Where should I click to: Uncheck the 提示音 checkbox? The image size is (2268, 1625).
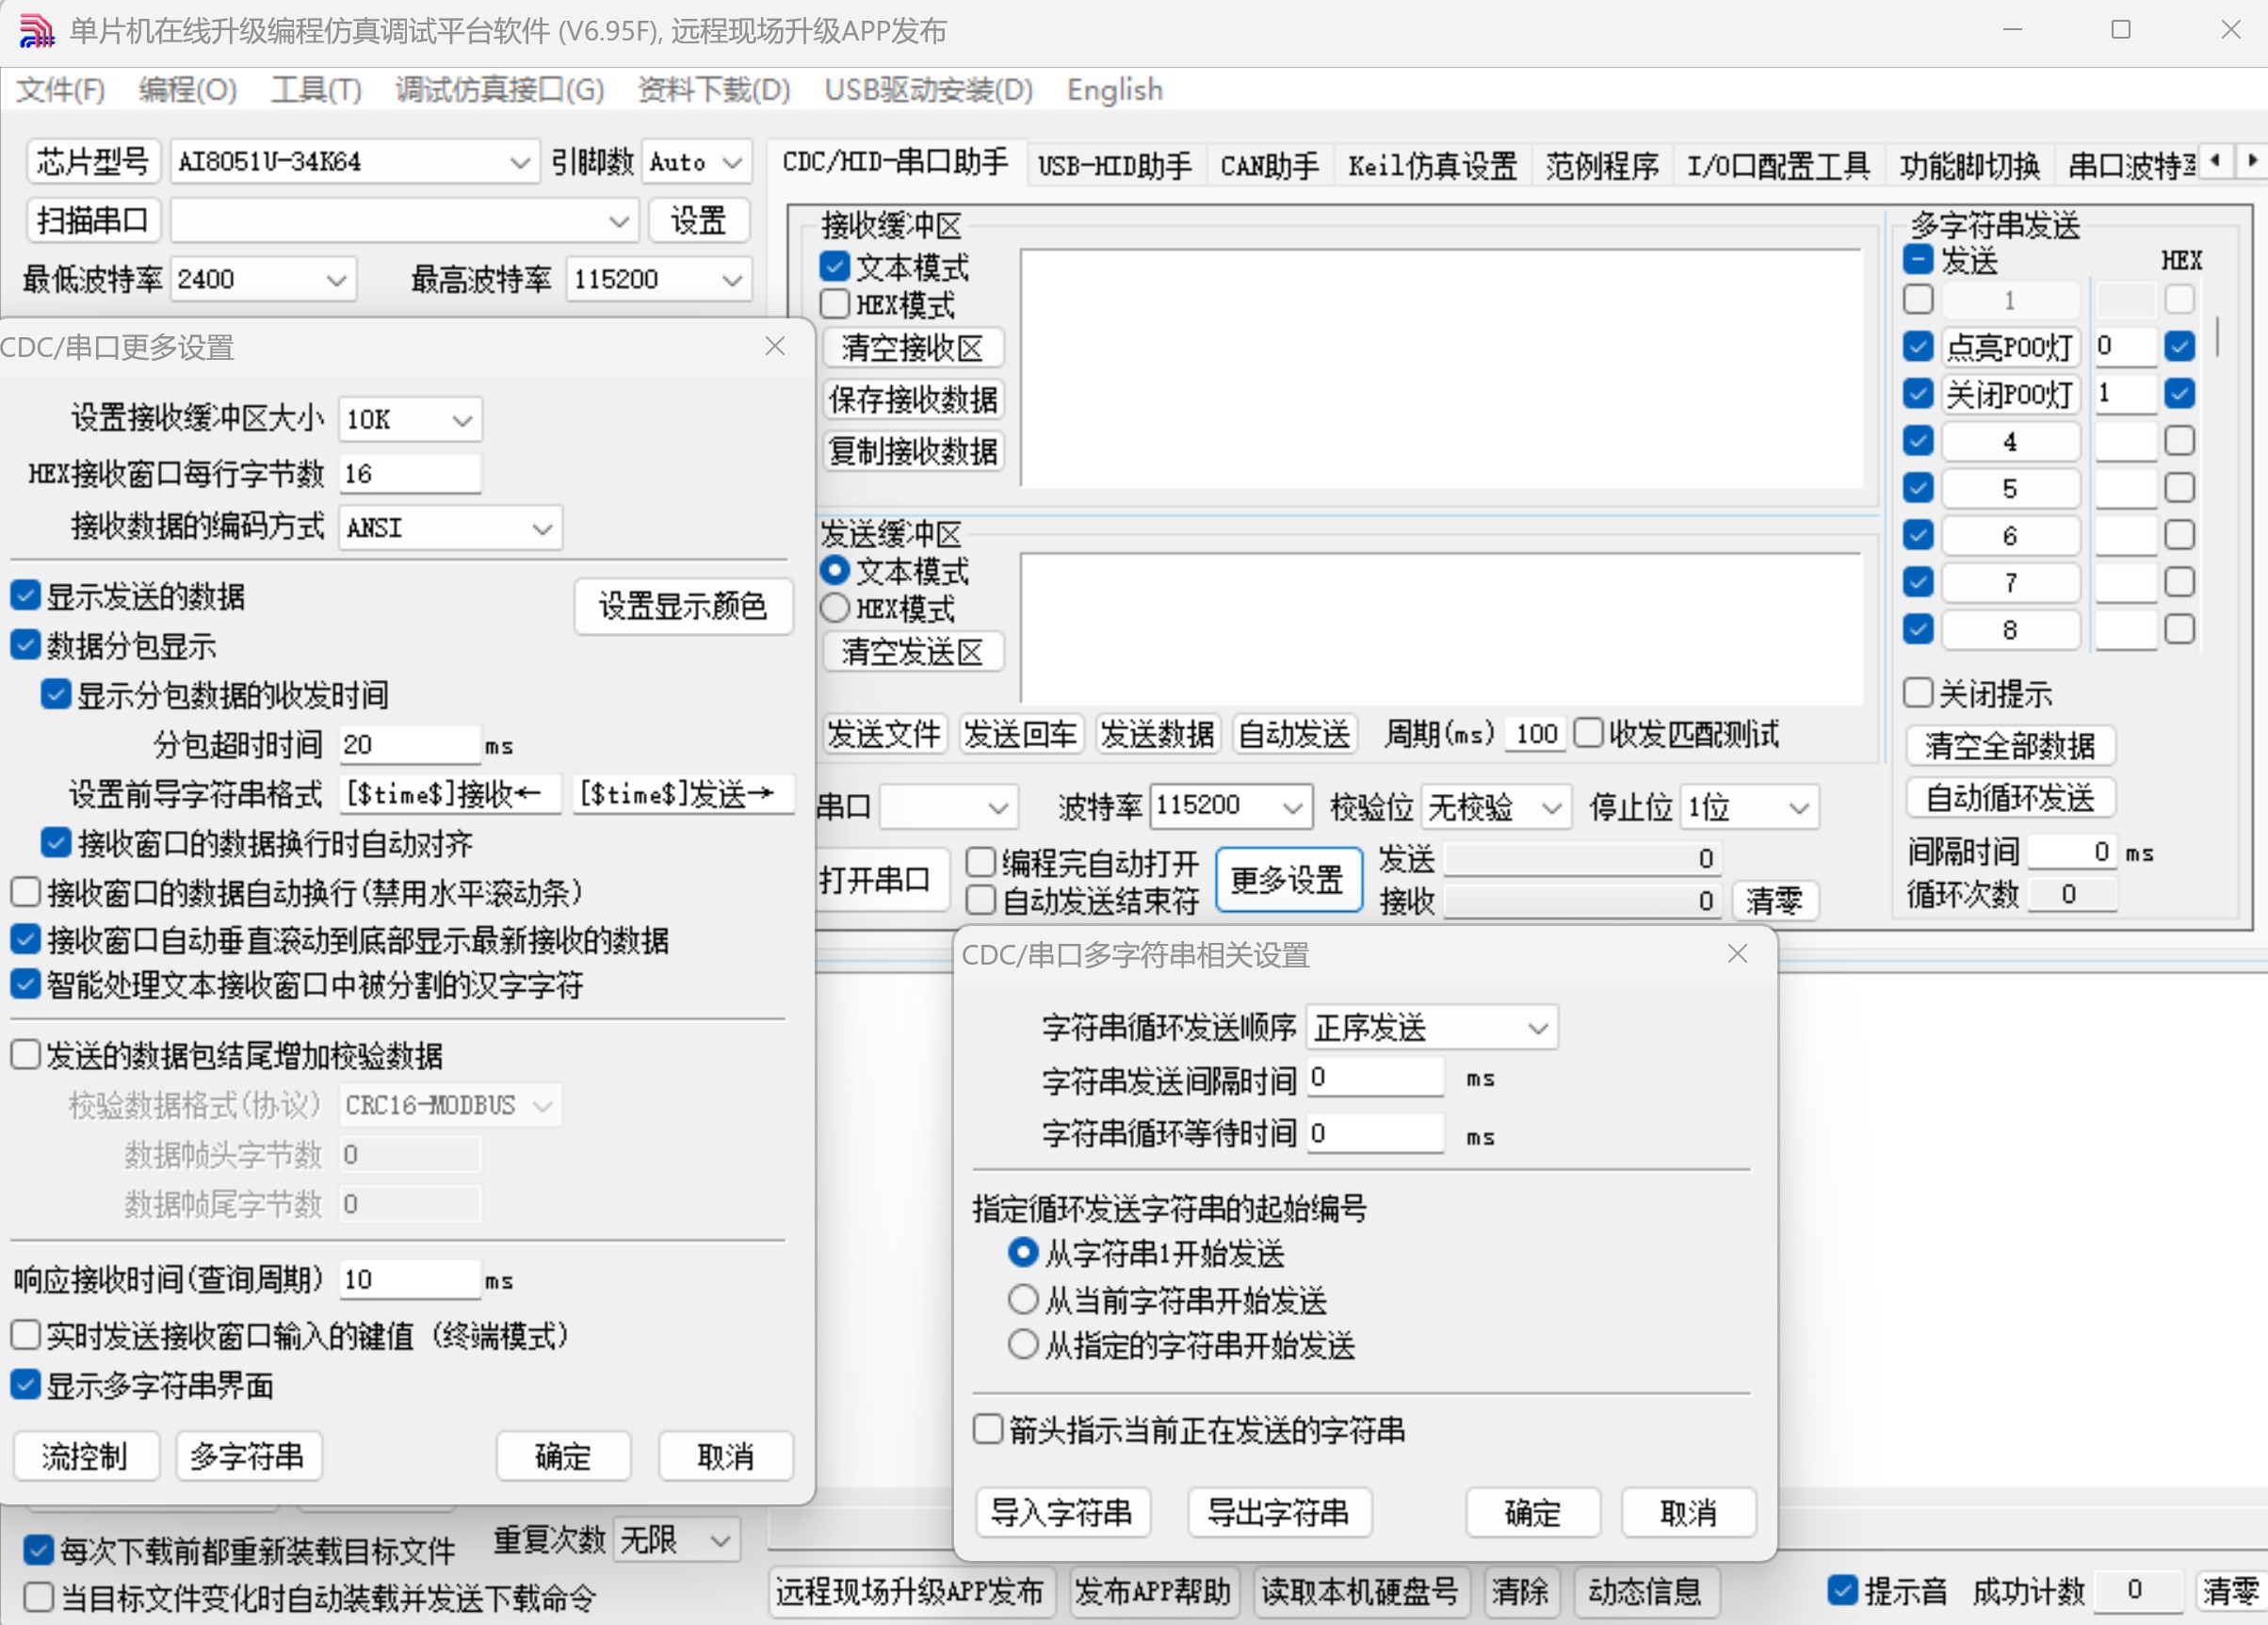point(1842,1589)
